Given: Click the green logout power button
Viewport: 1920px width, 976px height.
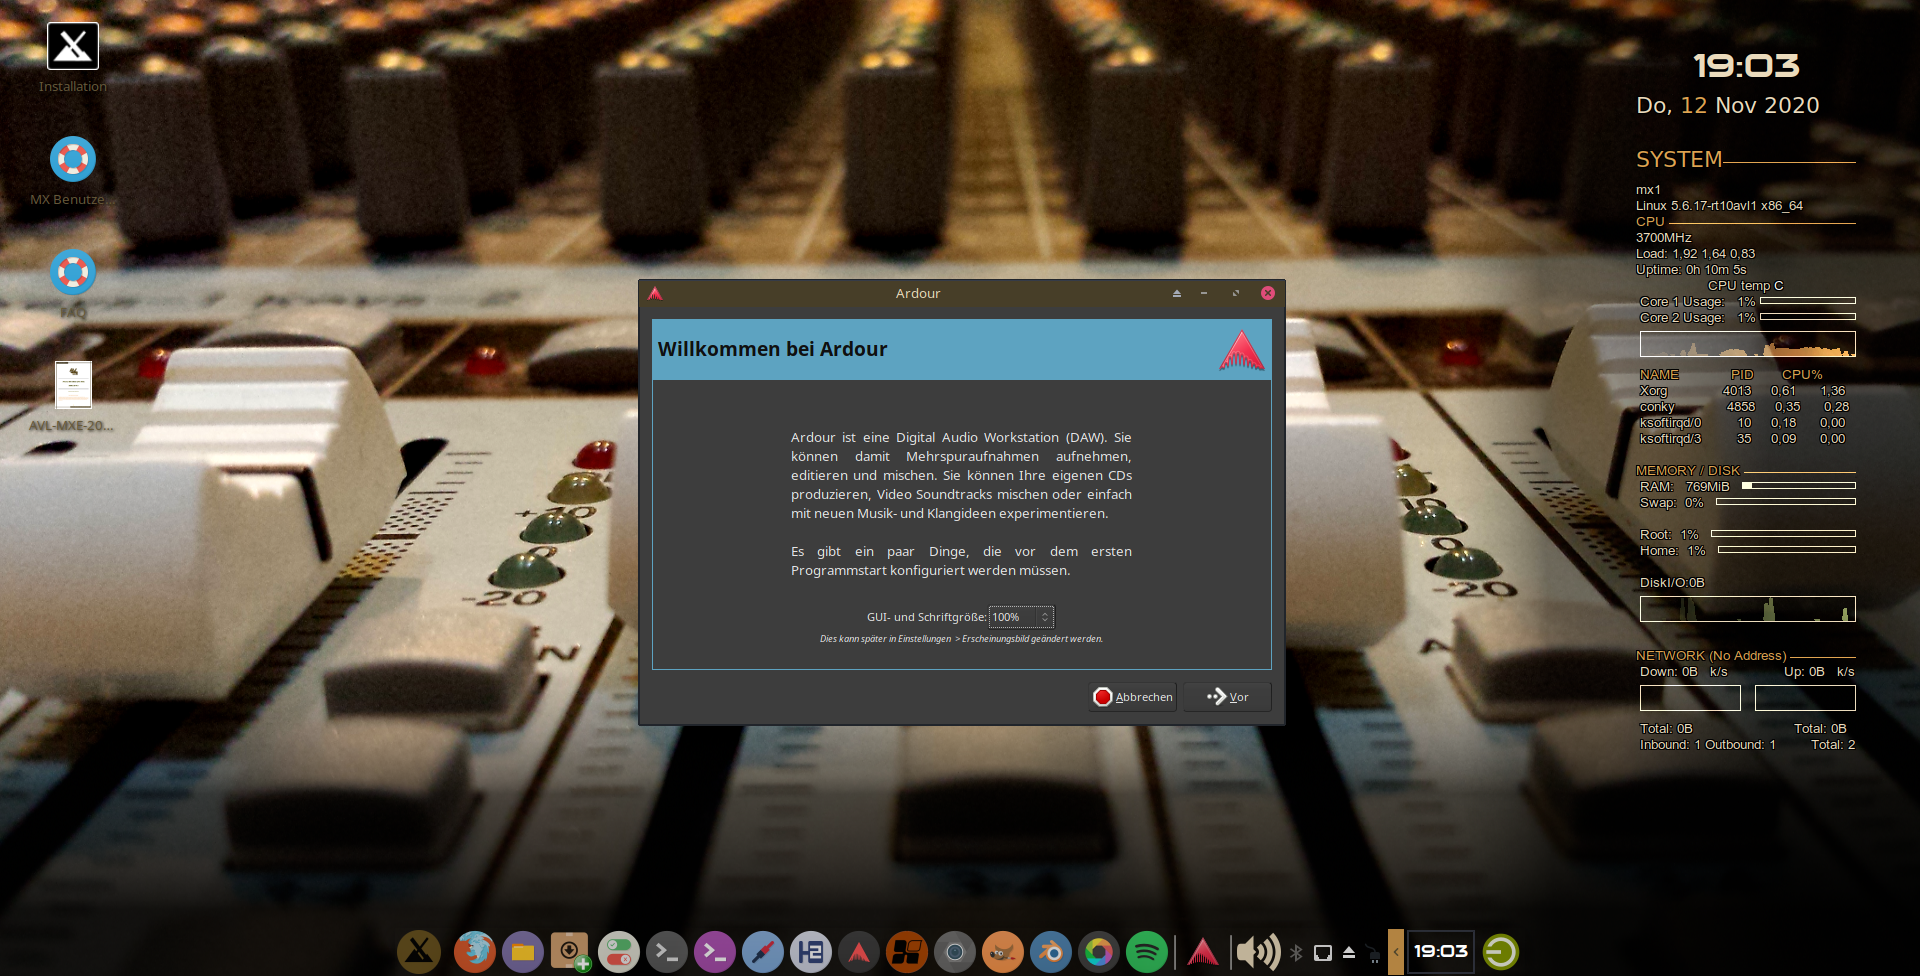Looking at the screenshot, I should pos(1502,952).
